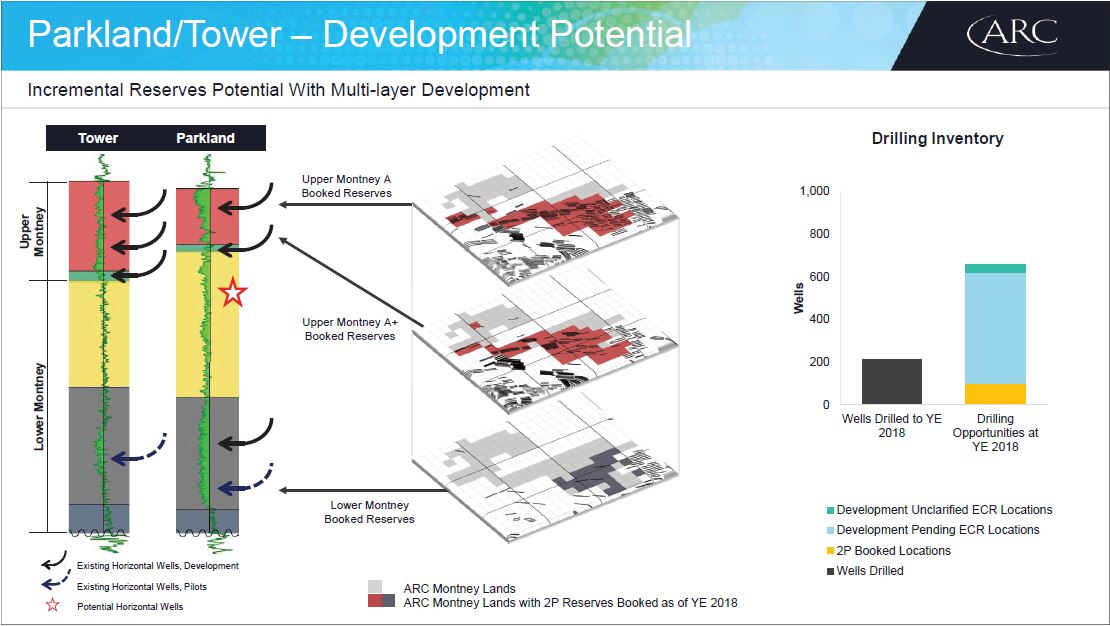Click the Upper Montney A+ Booked Reserves label
The height and width of the screenshot is (626, 1110).
[350, 329]
